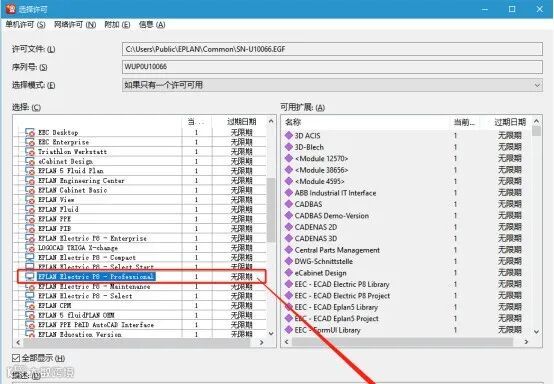
Task: Select the EPLAN 5 fluidPLAN OEM row
Action: [141, 315]
